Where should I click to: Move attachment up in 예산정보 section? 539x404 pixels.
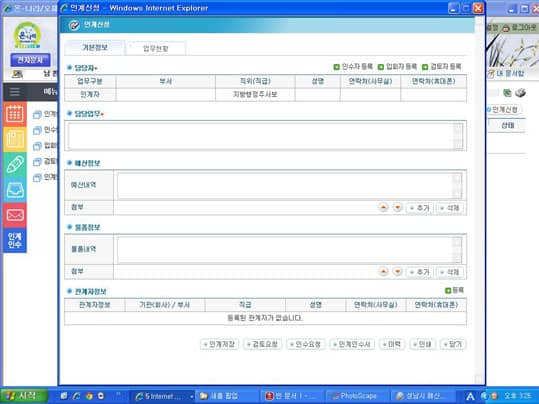[383, 207]
